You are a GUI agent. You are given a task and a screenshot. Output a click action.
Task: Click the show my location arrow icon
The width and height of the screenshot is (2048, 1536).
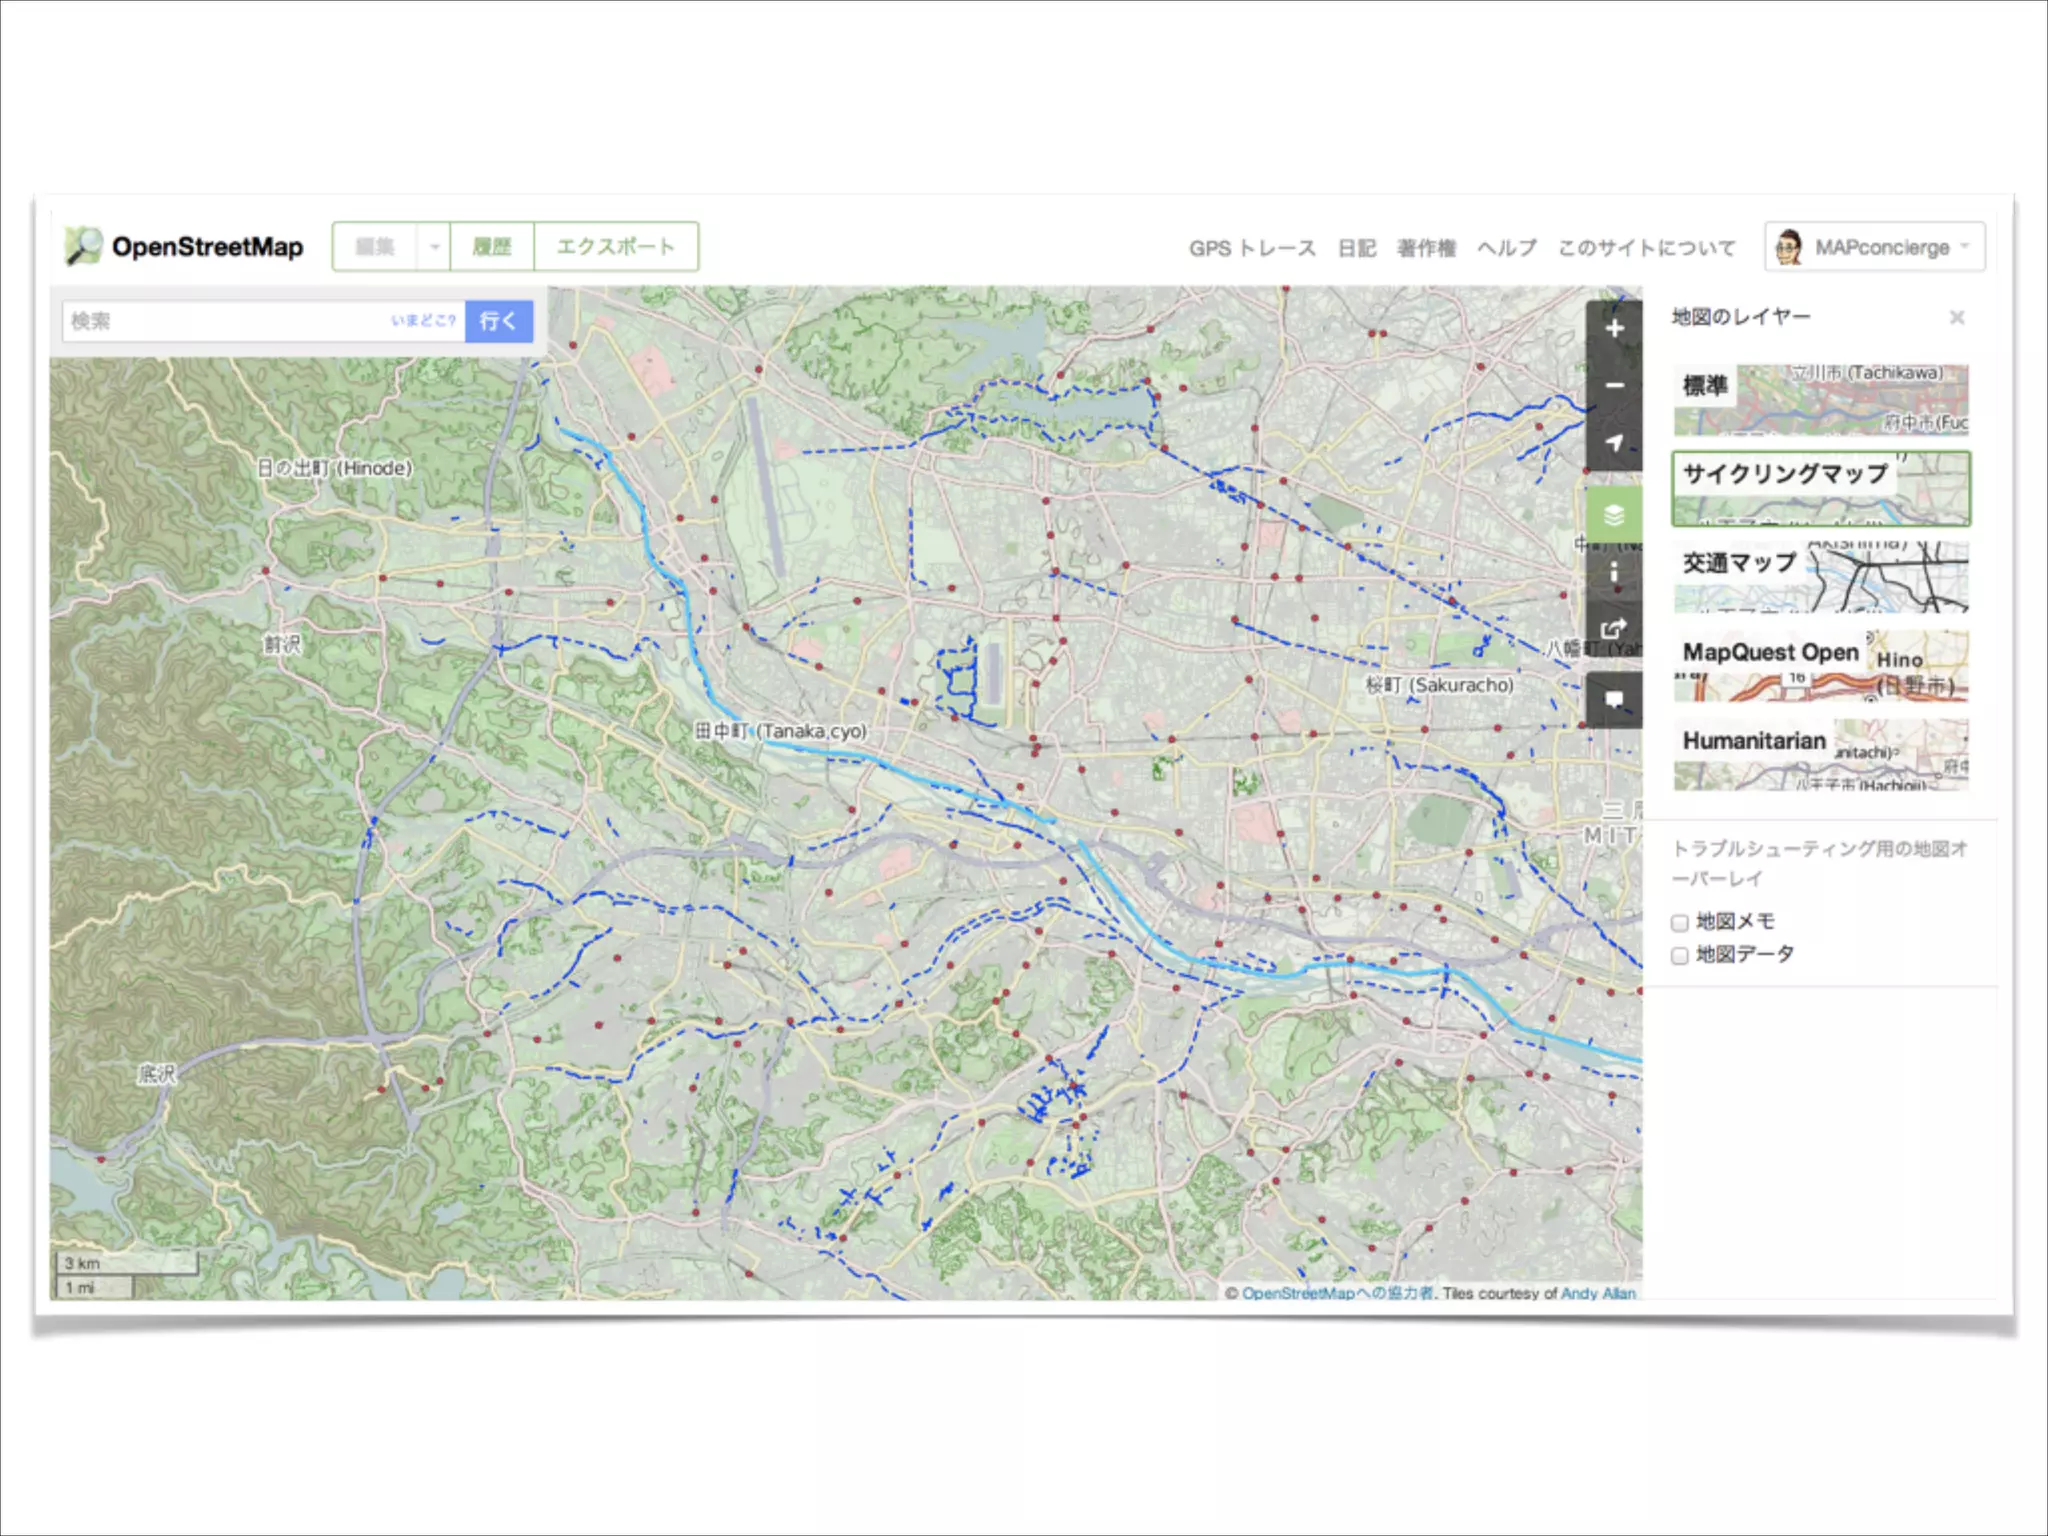pyautogui.click(x=1613, y=443)
